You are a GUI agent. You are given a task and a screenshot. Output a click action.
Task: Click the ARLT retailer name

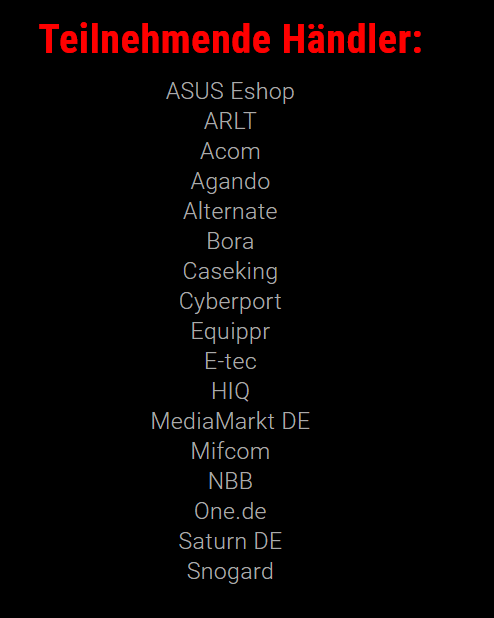click(230, 121)
